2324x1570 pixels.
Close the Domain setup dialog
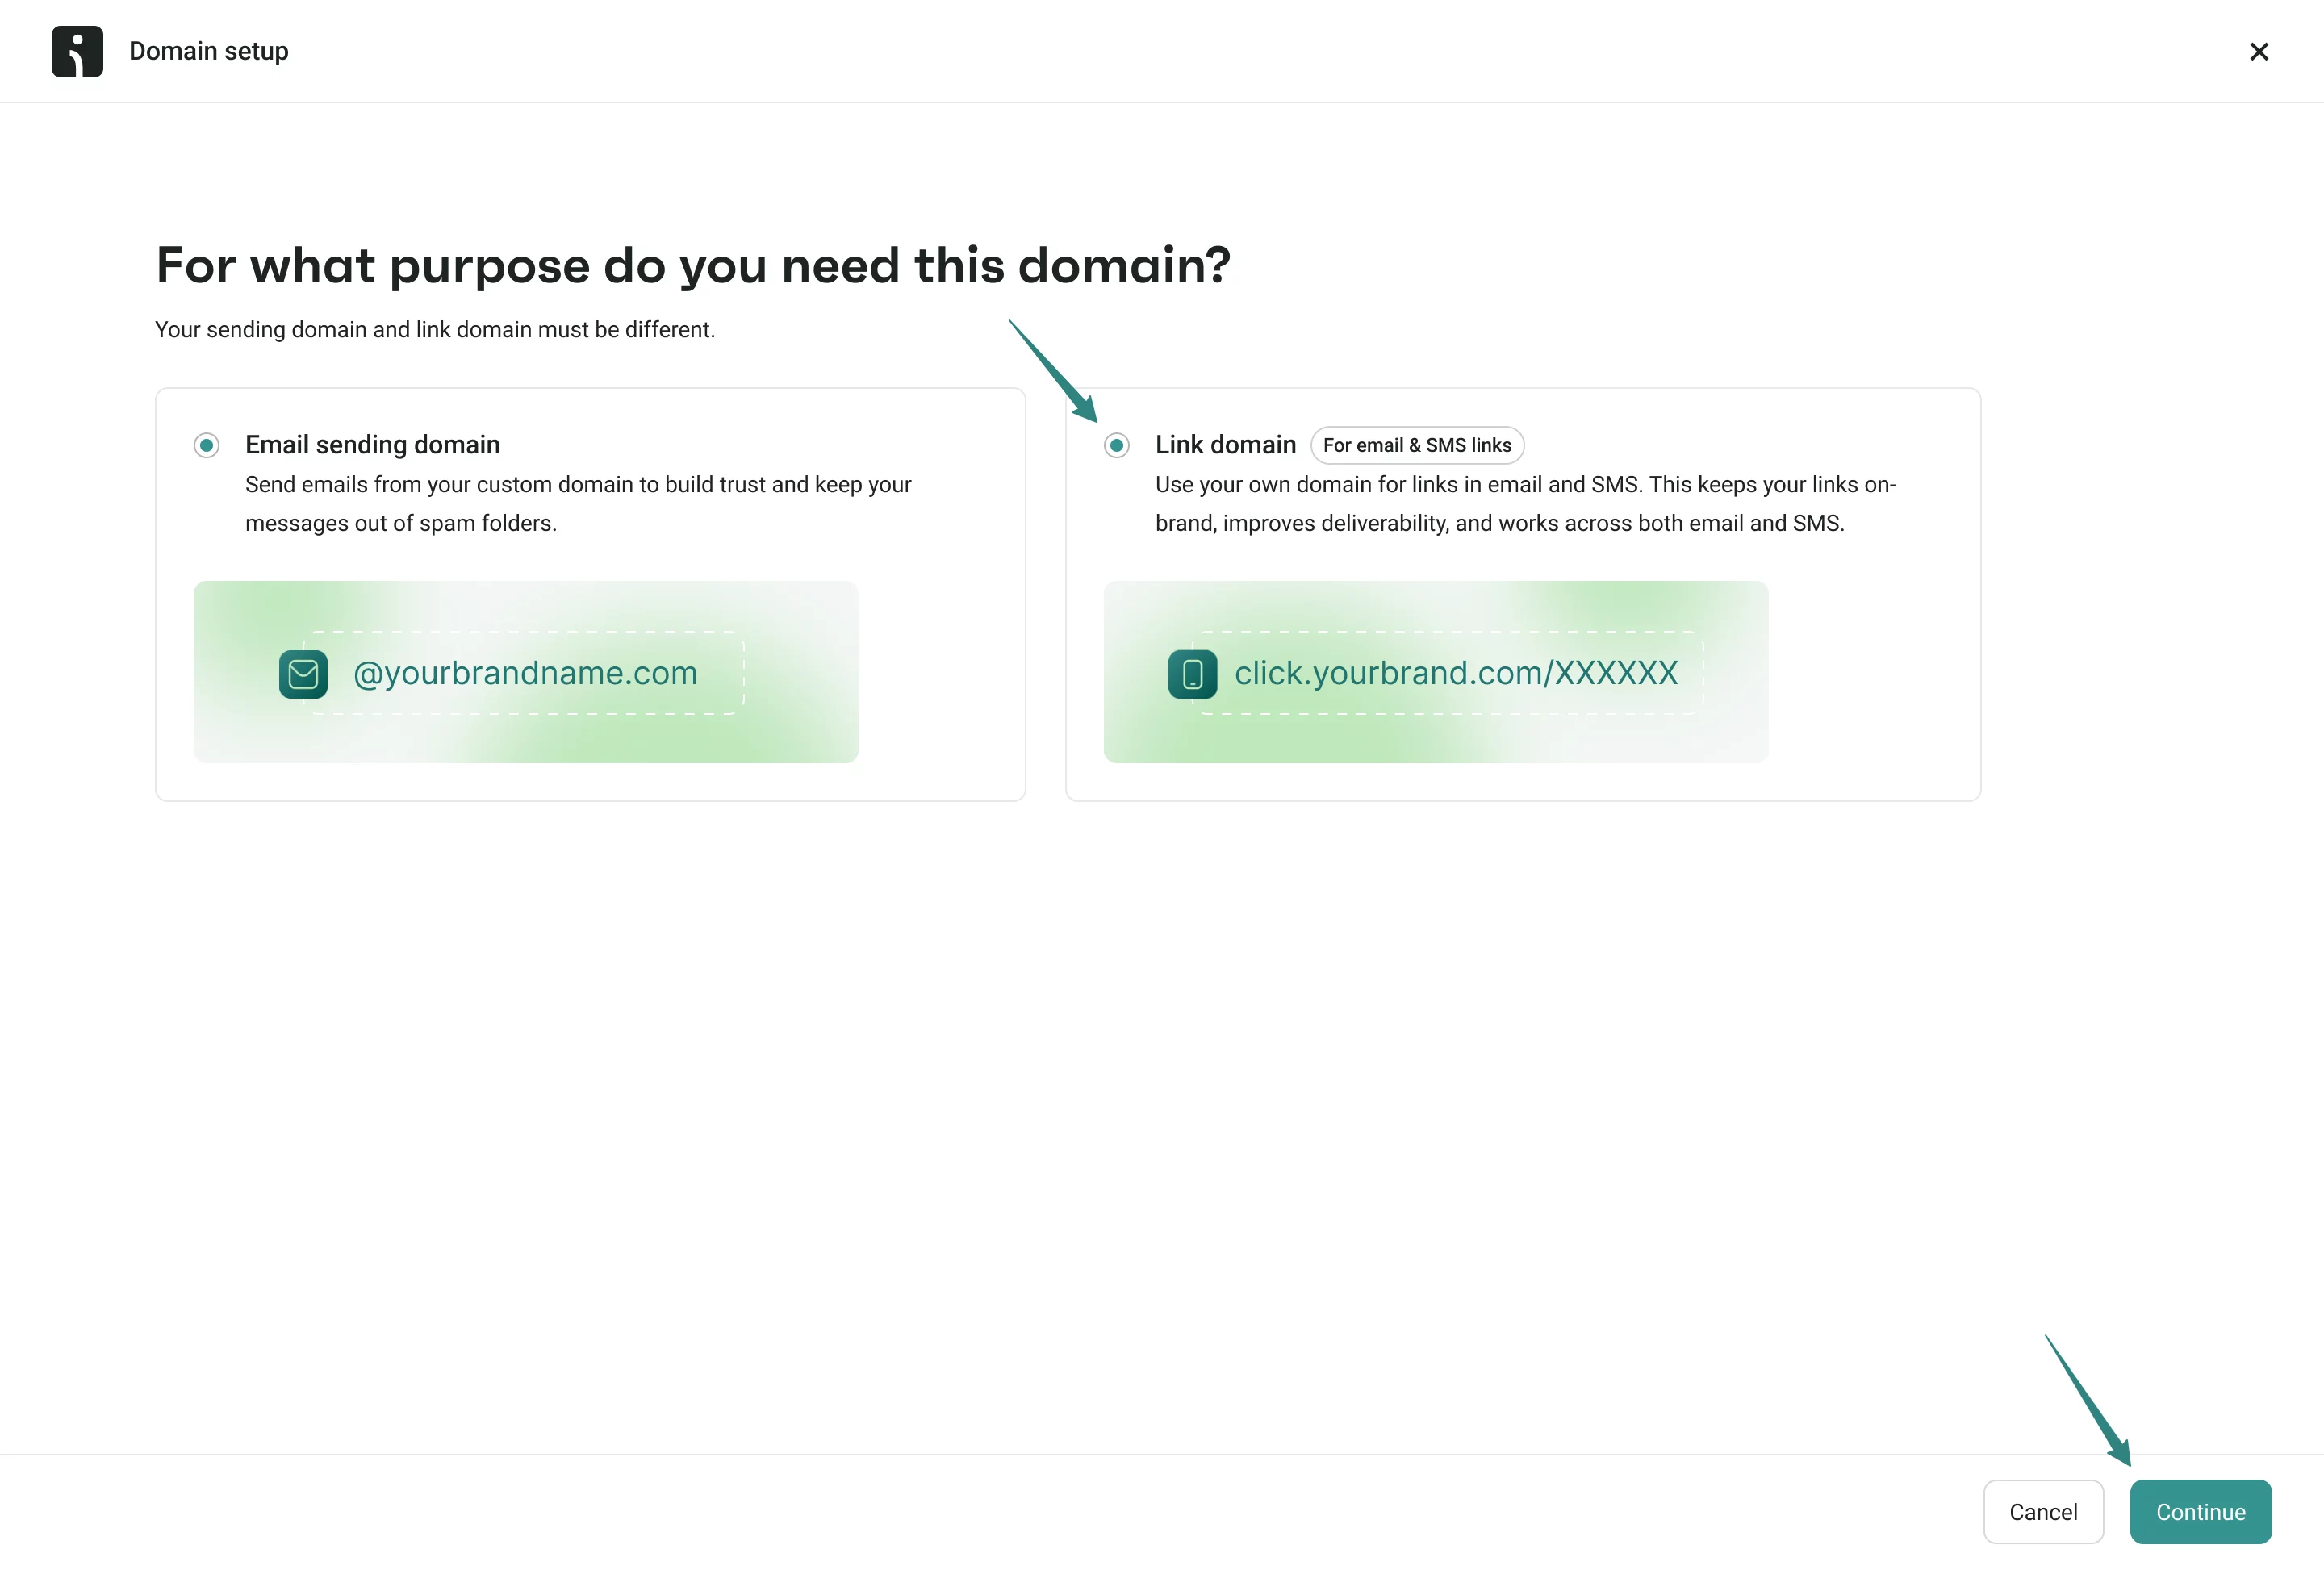click(2258, 51)
